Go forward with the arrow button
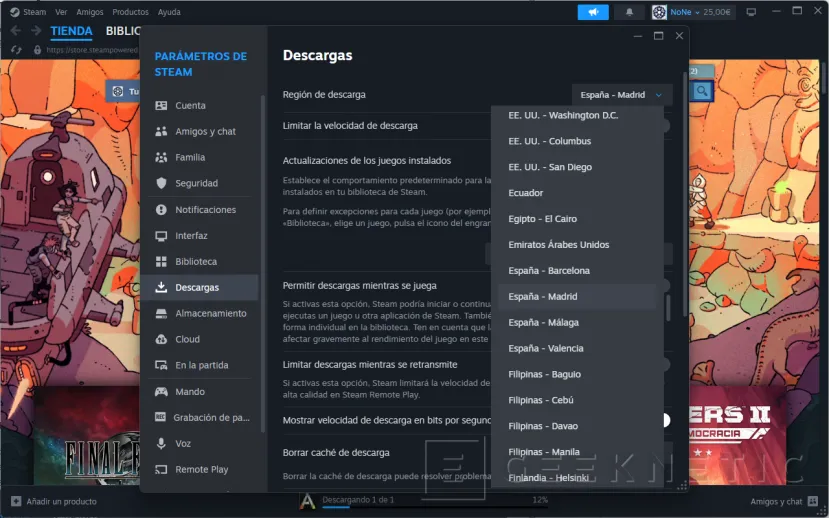 pos(36,31)
